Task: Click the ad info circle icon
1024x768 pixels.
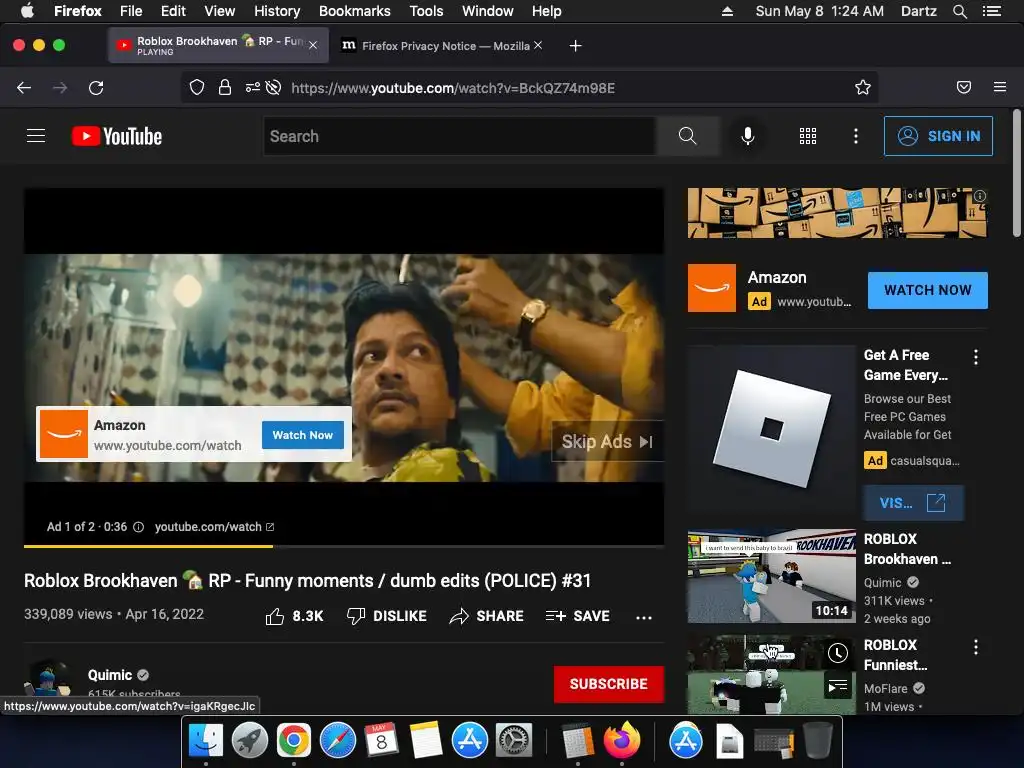Action: 138,527
